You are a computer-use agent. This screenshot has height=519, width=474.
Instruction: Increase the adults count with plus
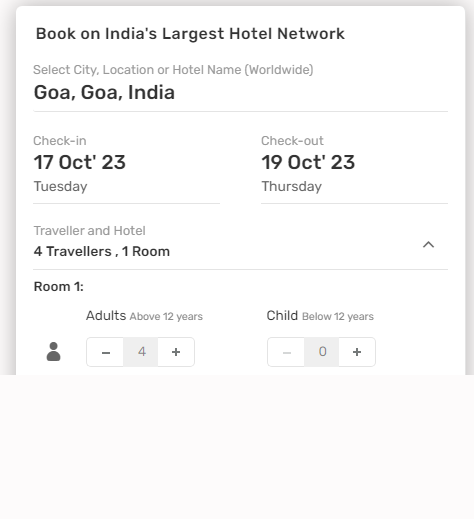click(176, 352)
